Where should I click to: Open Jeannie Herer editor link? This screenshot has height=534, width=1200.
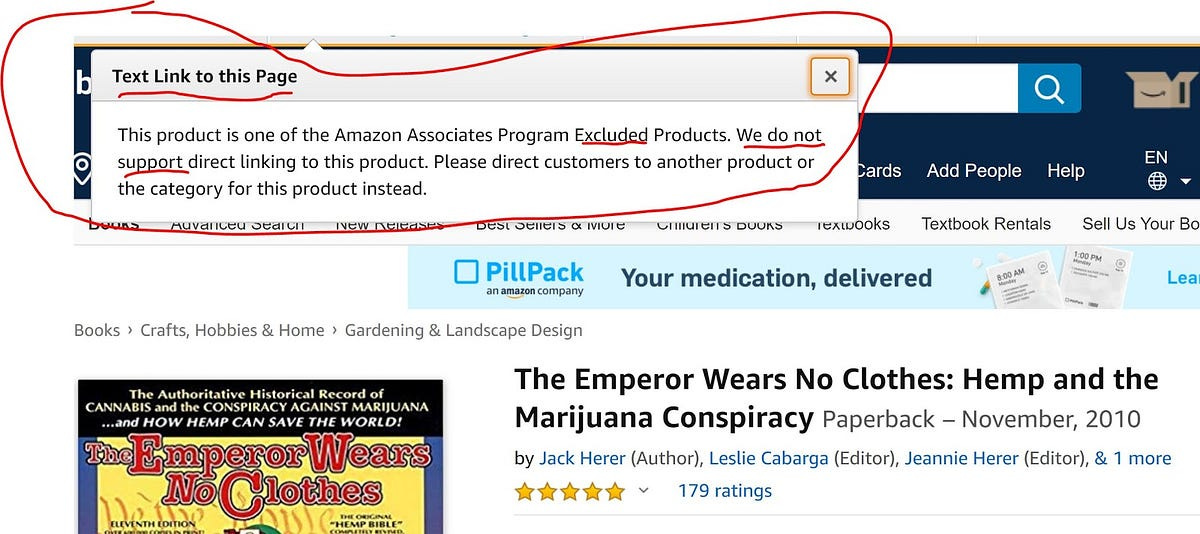pos(962,458)
